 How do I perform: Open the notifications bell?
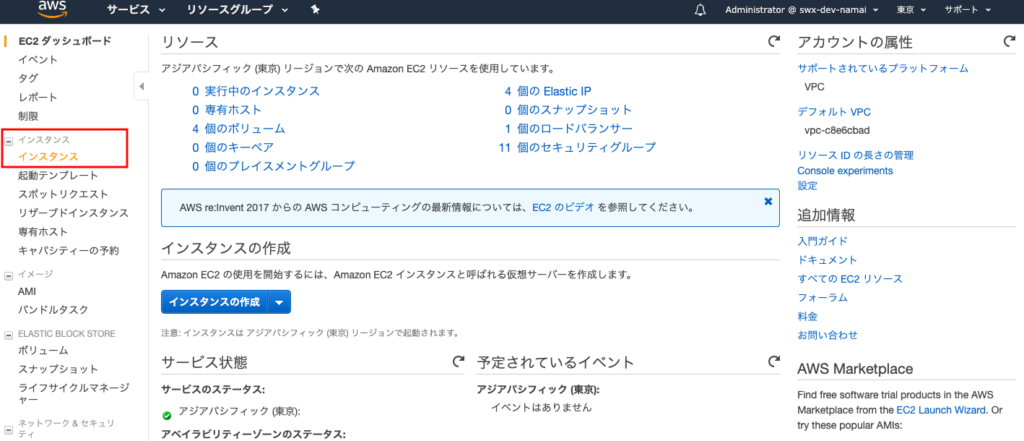click(700, 10)
